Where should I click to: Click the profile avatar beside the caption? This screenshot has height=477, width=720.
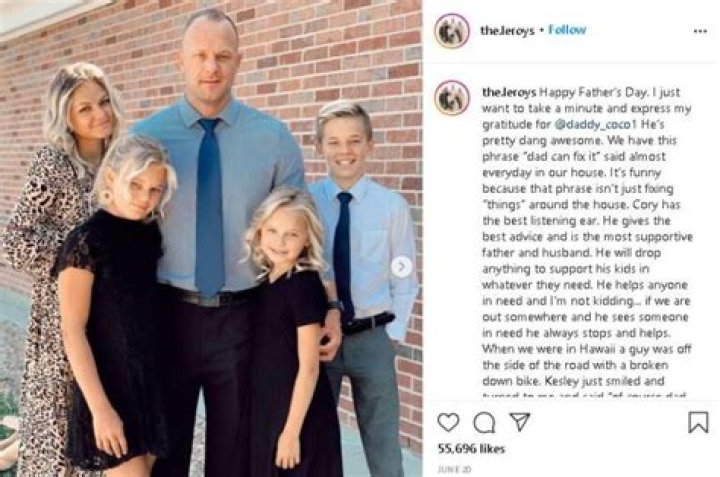click(x=452, y=97)
